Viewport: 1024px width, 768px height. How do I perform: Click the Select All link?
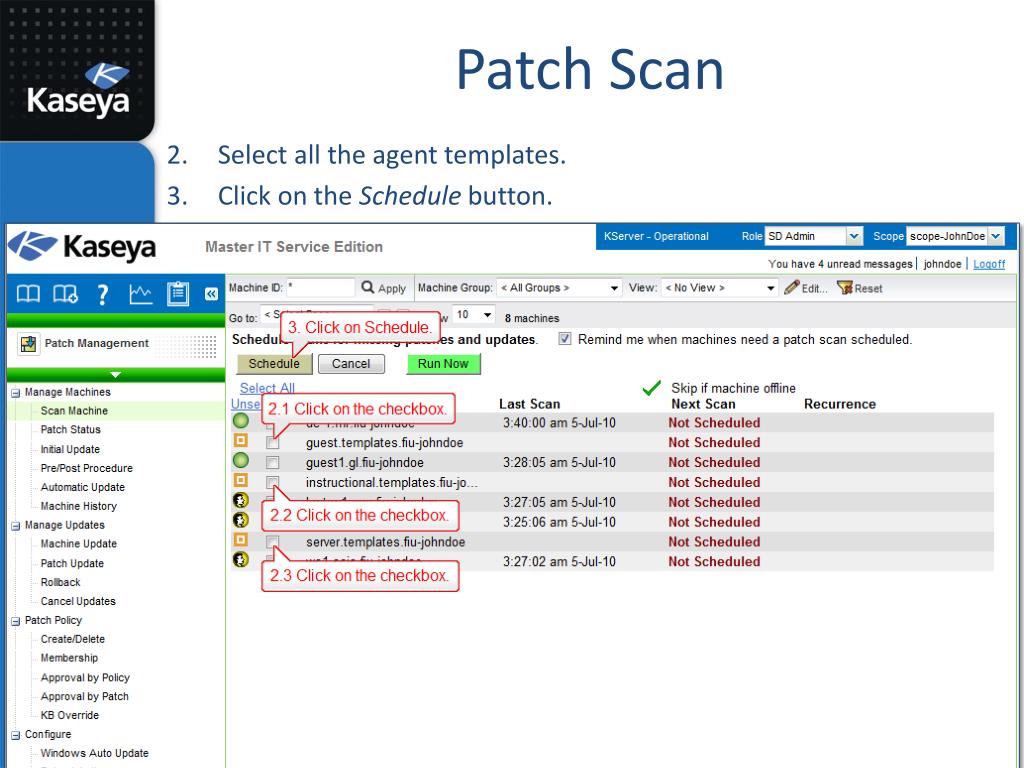[x=267, y=388]
